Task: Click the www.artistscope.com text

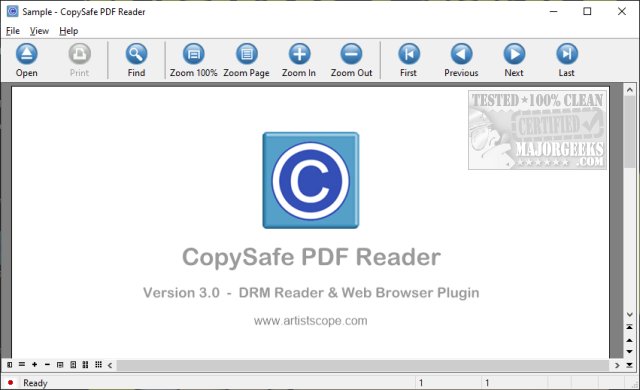Action: 311,321
